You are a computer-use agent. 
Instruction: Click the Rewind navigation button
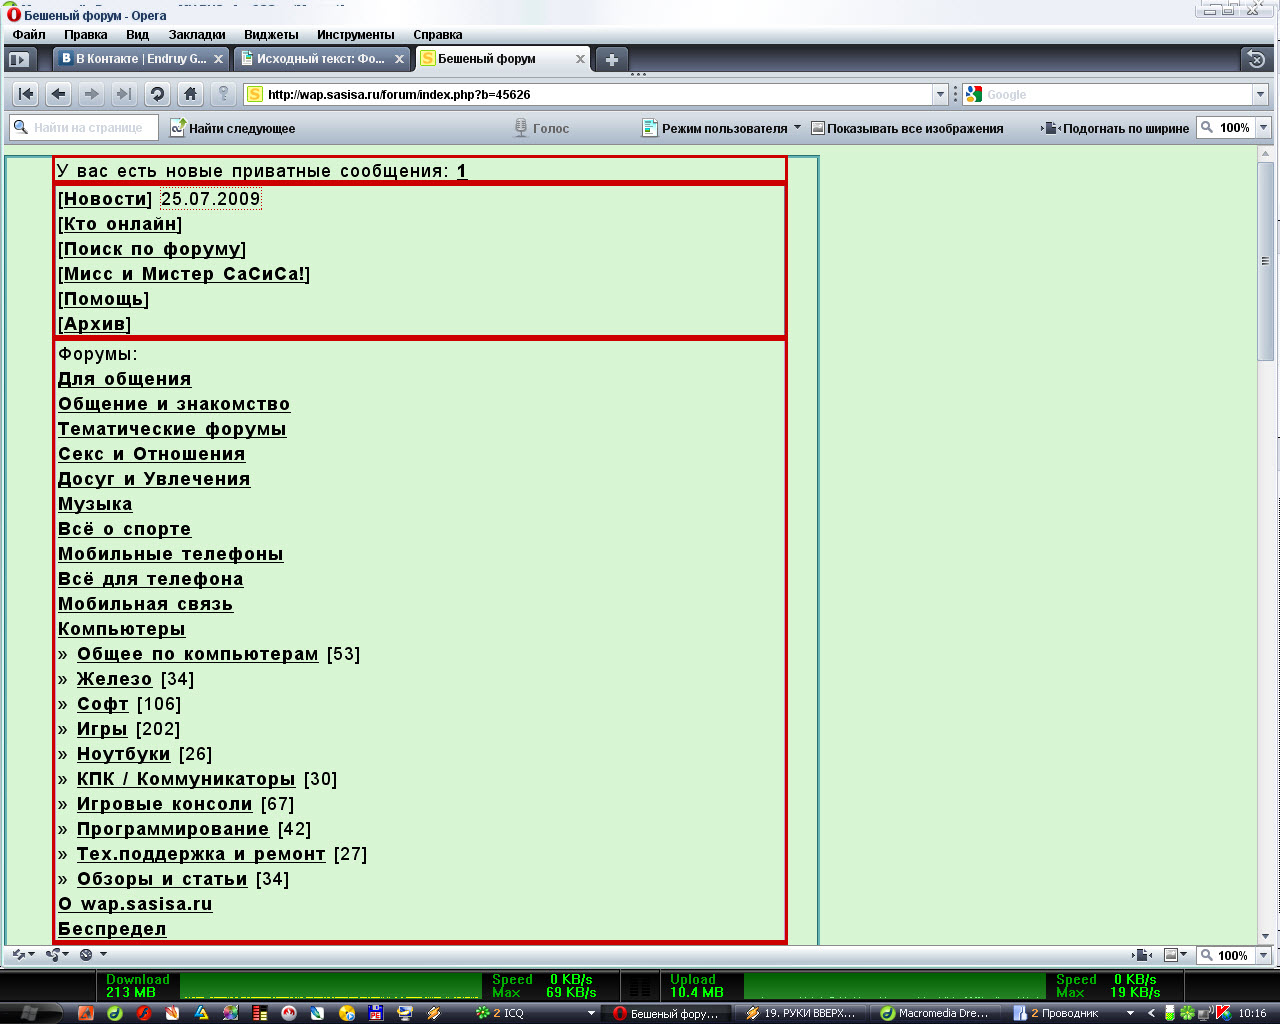click(26, 94)
